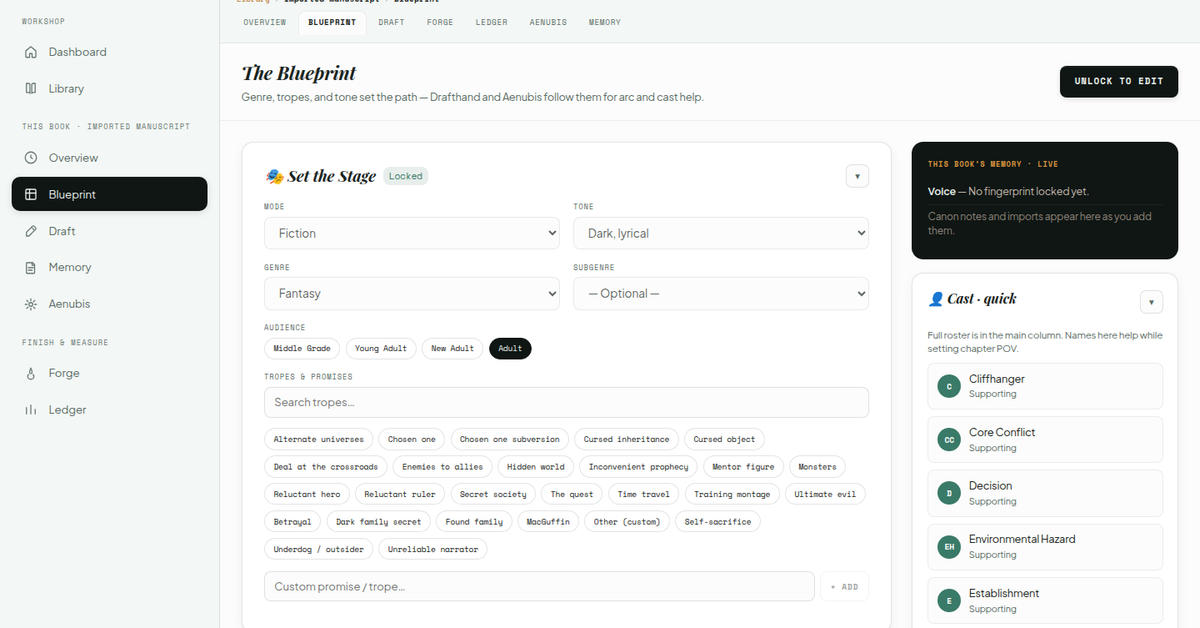
Task: Toggle the Enemies to allies trope
Action: pos(442,467)
